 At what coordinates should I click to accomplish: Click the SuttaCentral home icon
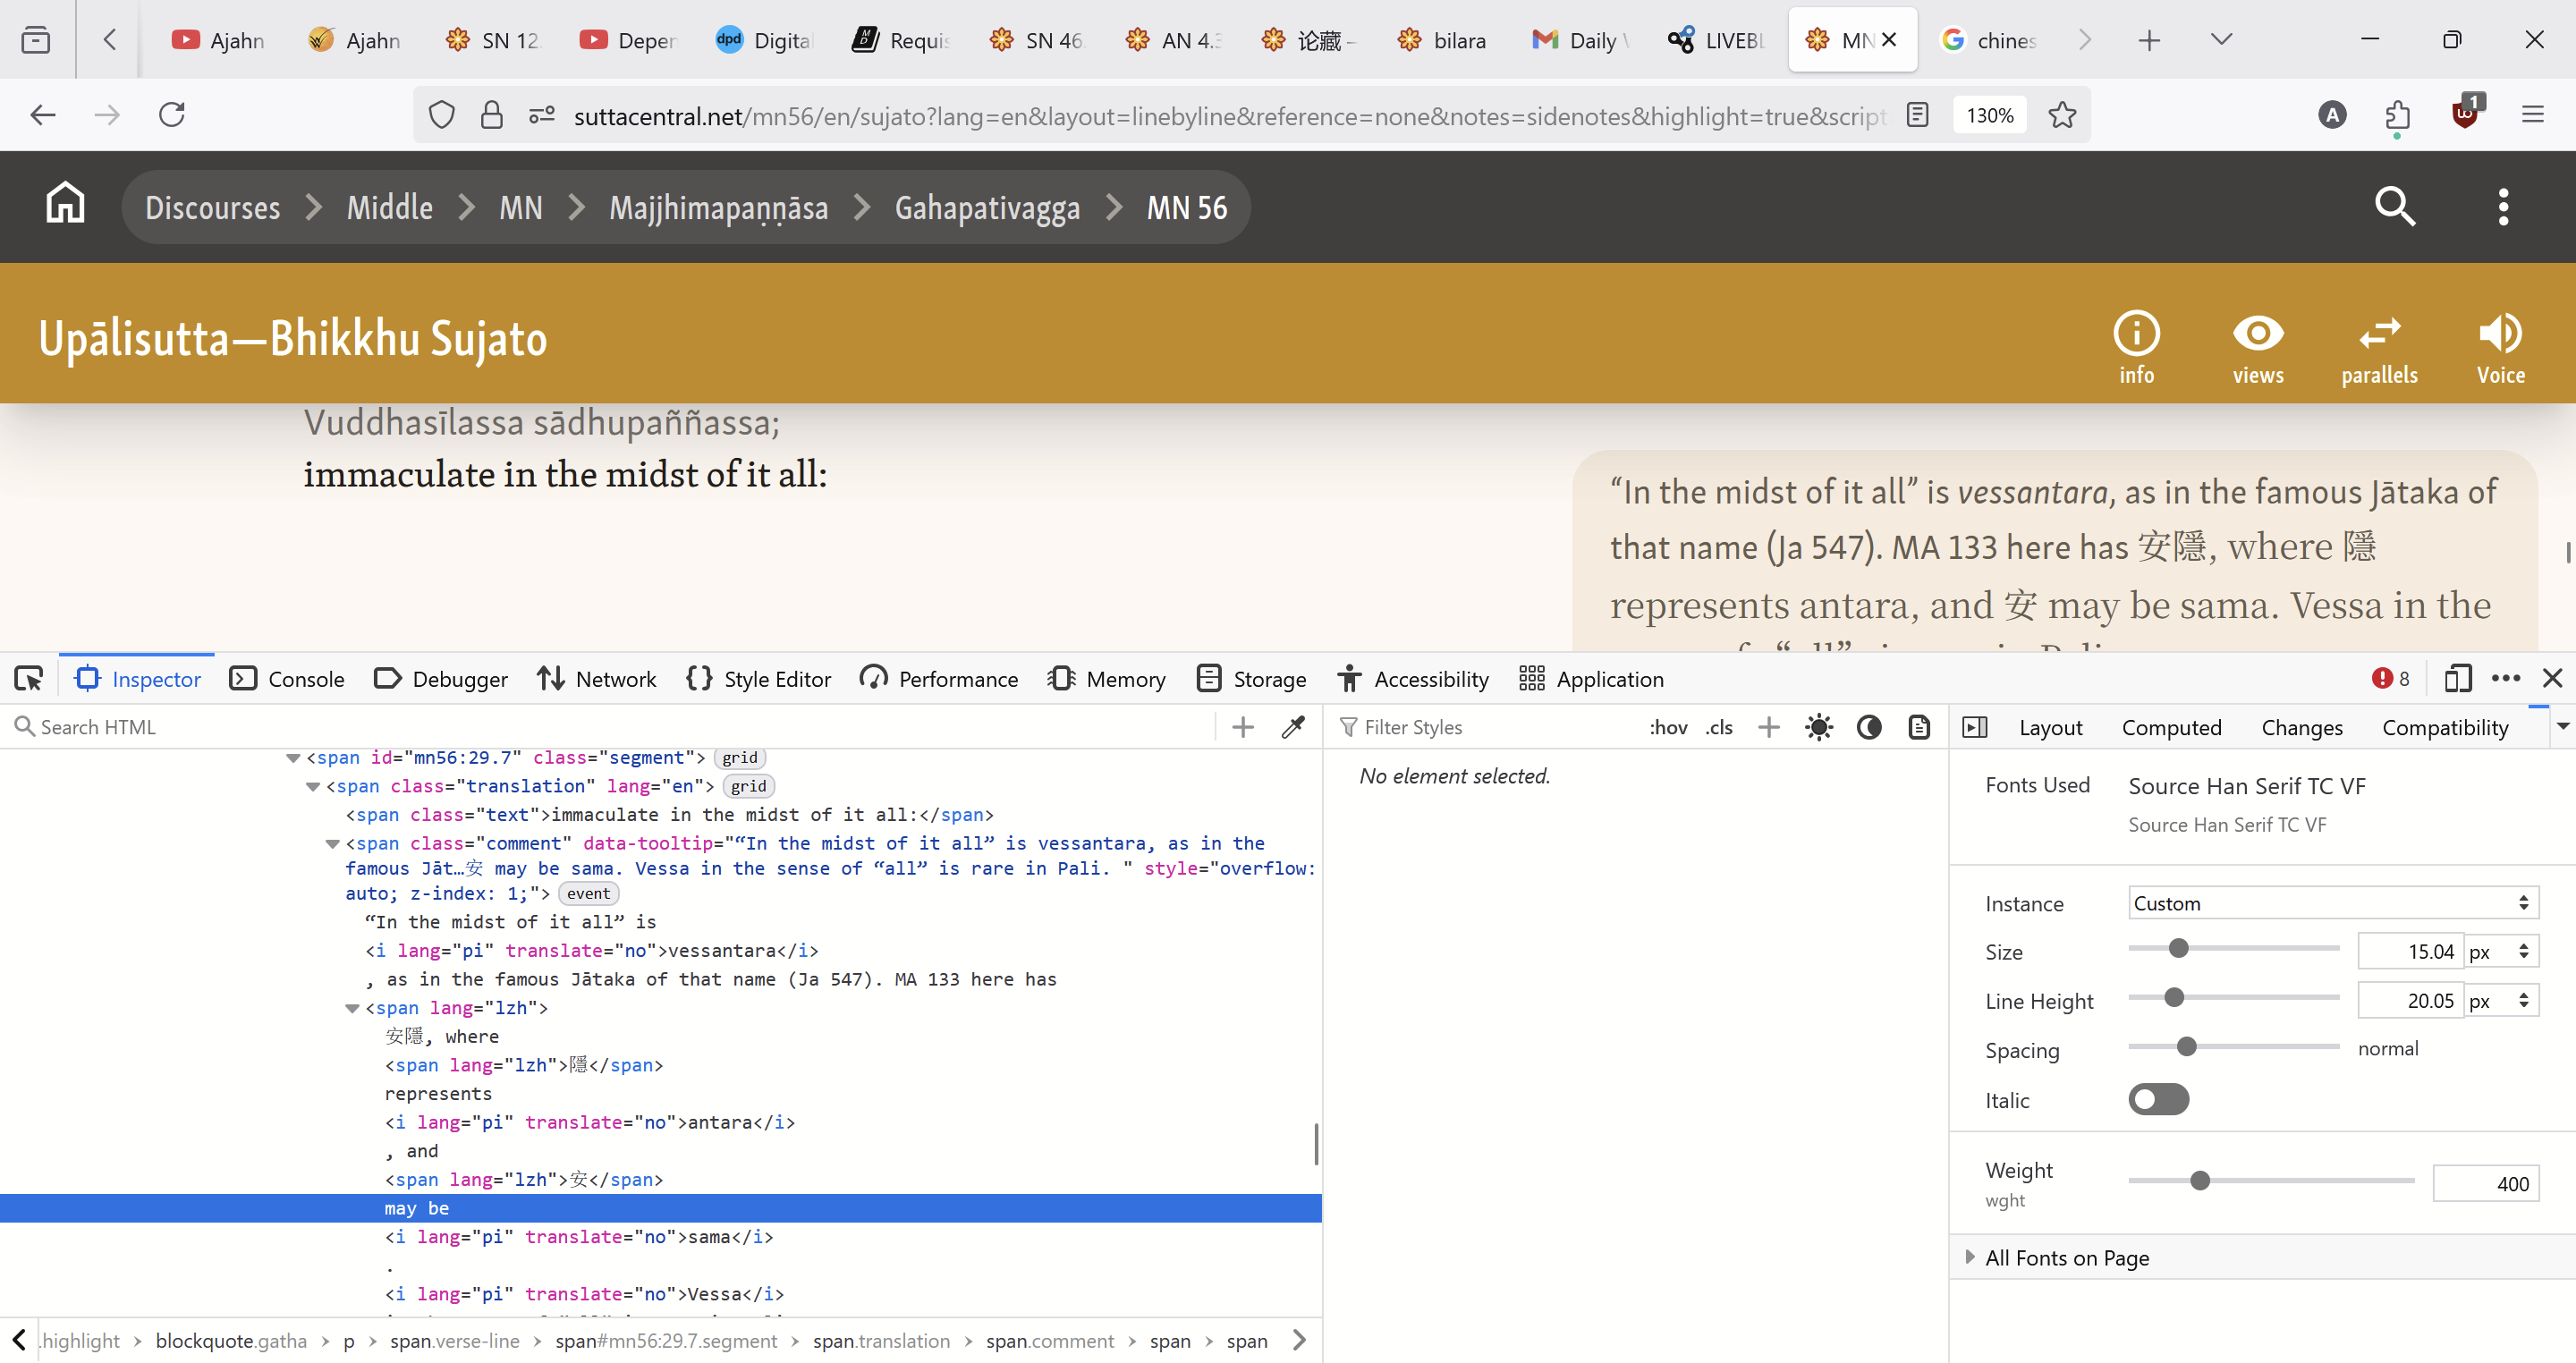click(65, 204)
